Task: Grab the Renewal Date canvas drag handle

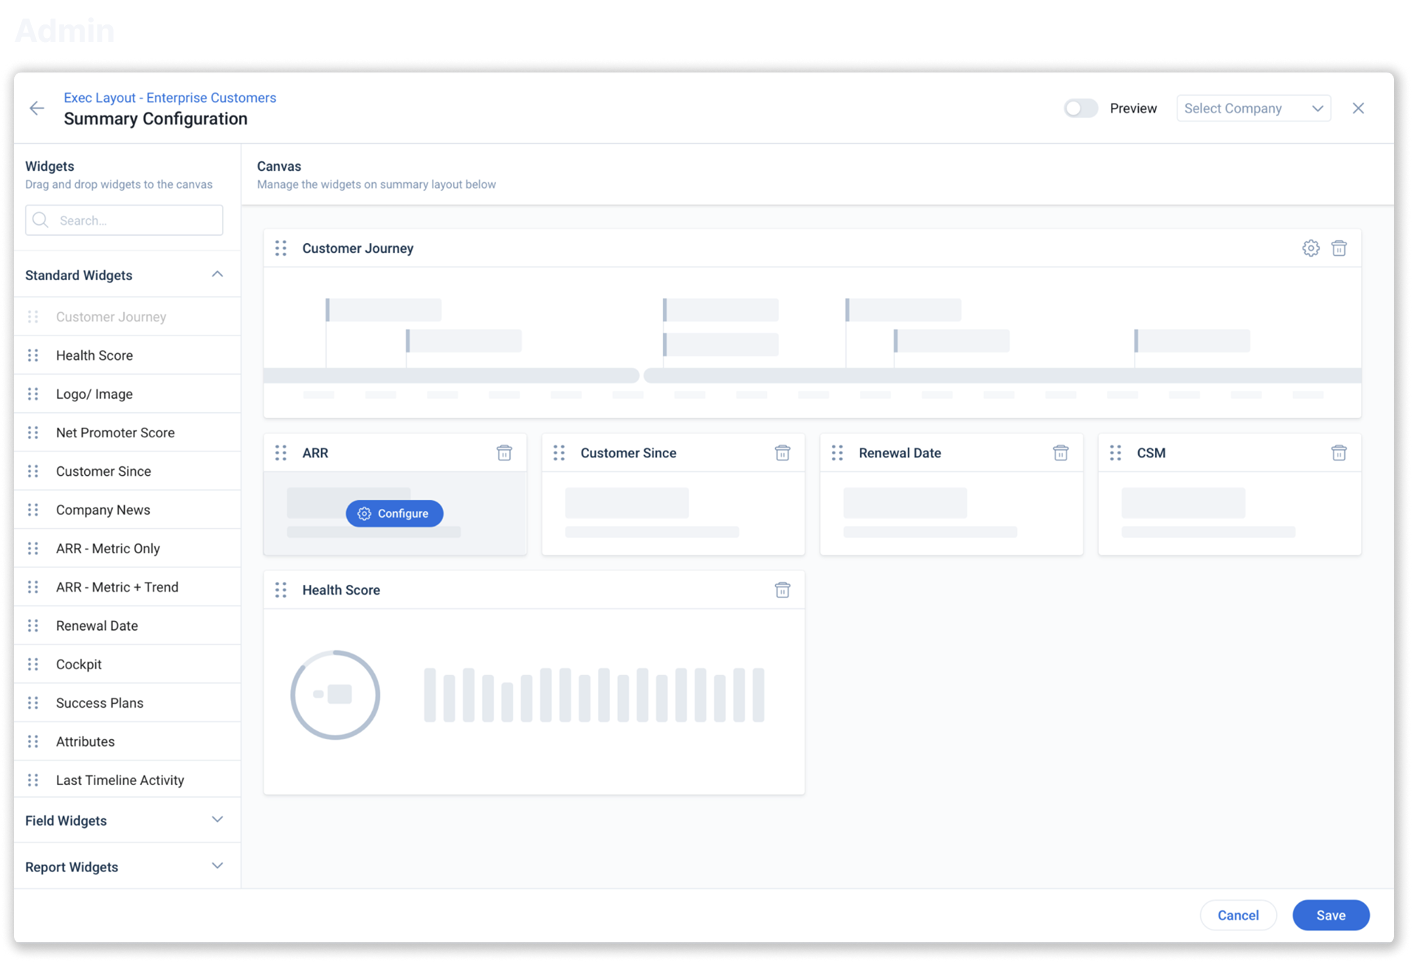Action: [x=837, y=453]
